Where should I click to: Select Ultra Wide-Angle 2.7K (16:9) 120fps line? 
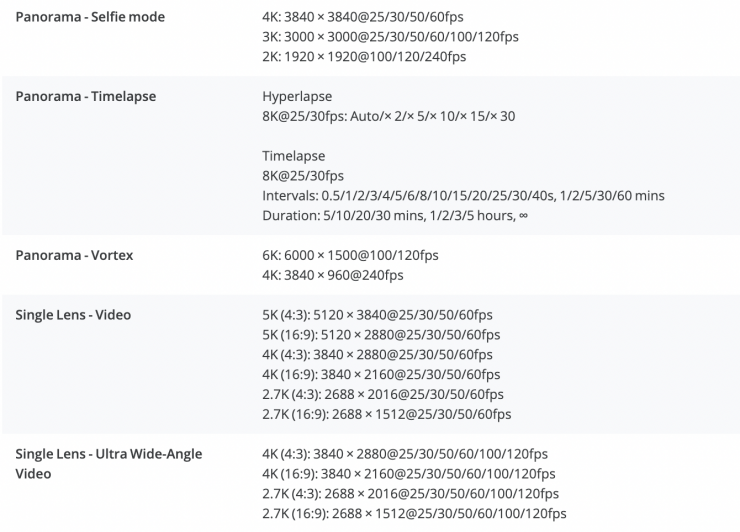[413, 513]
